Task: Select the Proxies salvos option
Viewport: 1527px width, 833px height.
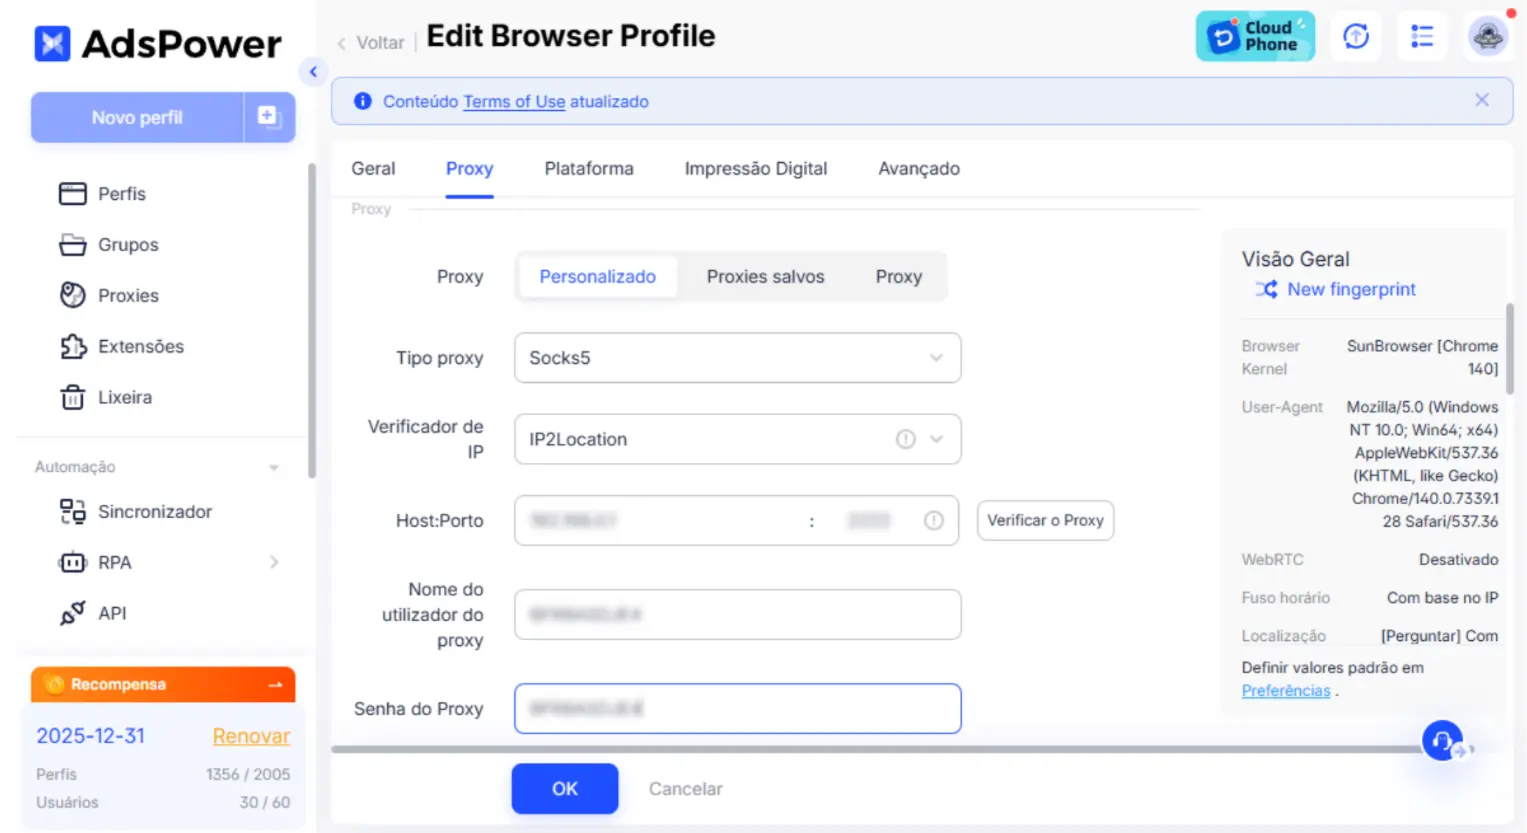Action: tap(765, 277)
